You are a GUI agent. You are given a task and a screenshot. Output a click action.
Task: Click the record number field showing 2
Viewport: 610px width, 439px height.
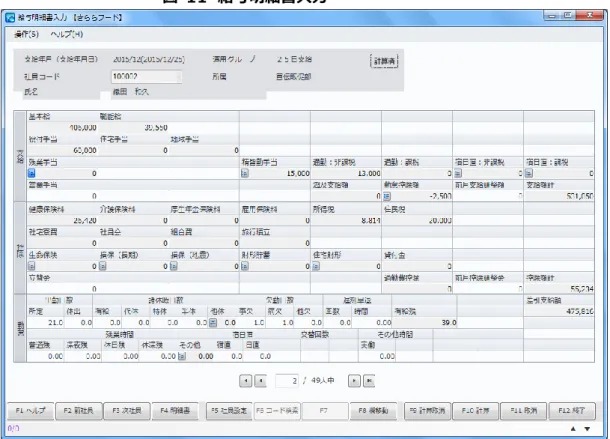click(x=287, y=381)
